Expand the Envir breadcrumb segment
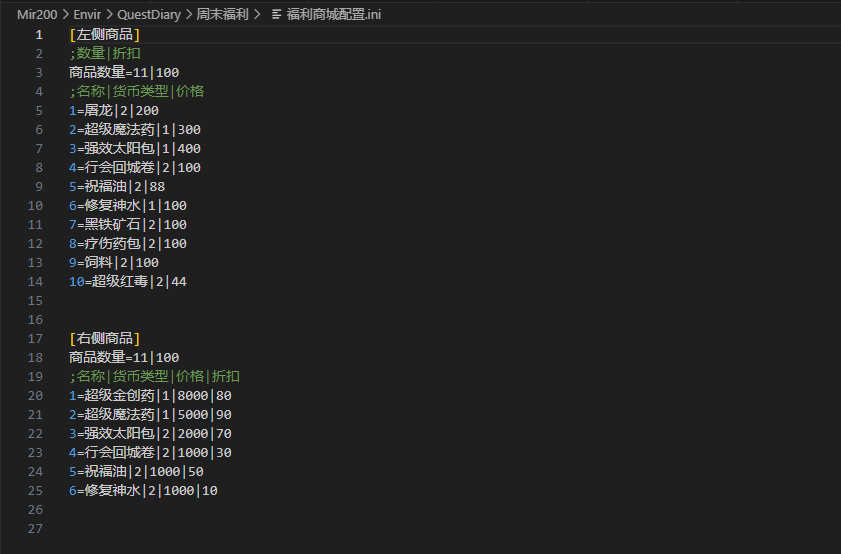 (x=87, y=14)
